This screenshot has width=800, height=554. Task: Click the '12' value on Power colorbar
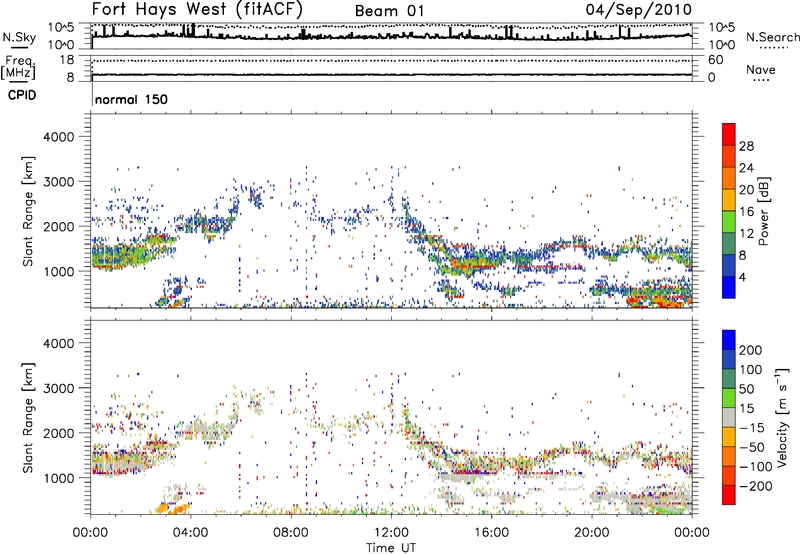pyautogui.click(x=746, y=234)
